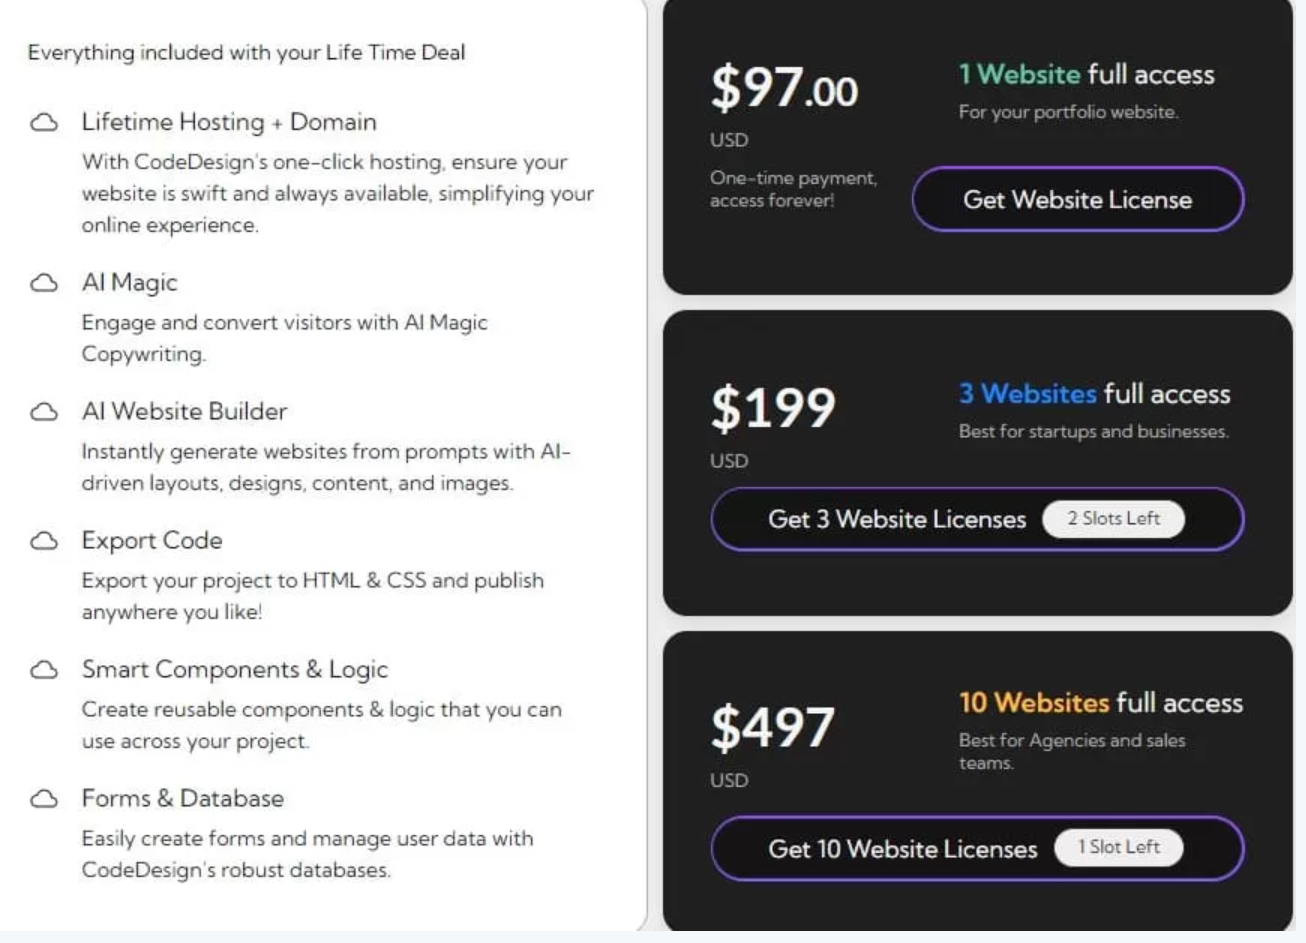
Task: Click the 1 Slot Left badge
Action: [x=1119, y=847]
